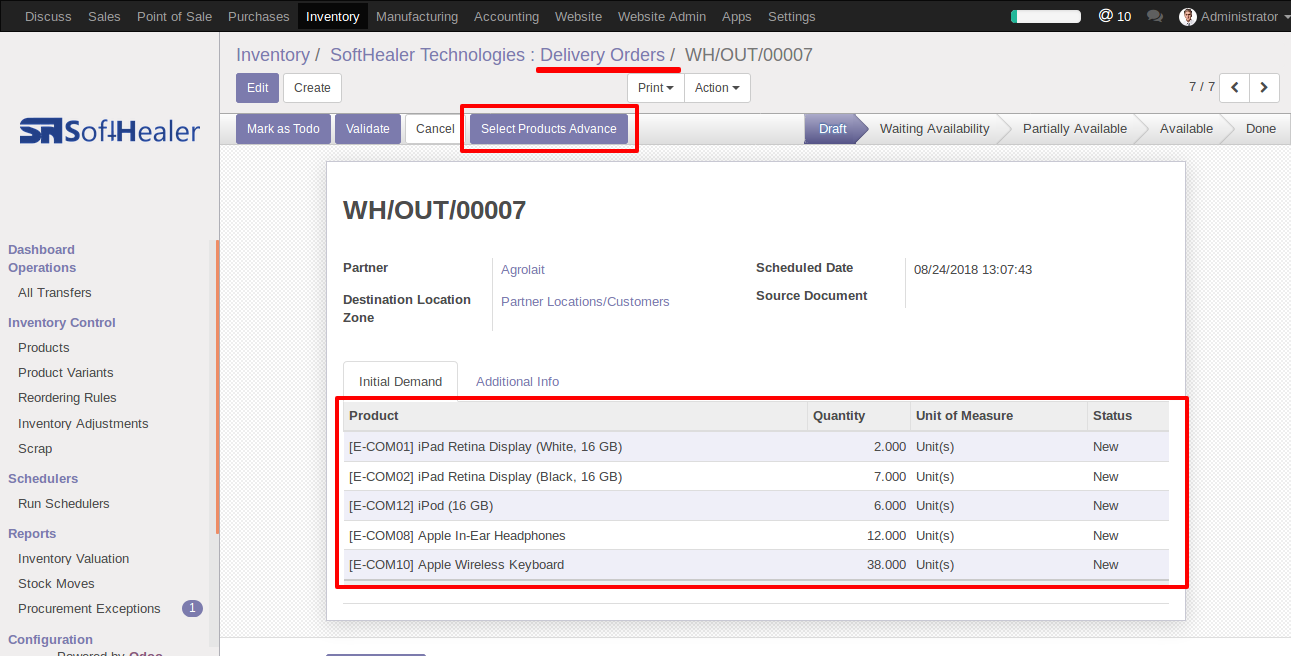Click the Draft status stage

(833, 129)
